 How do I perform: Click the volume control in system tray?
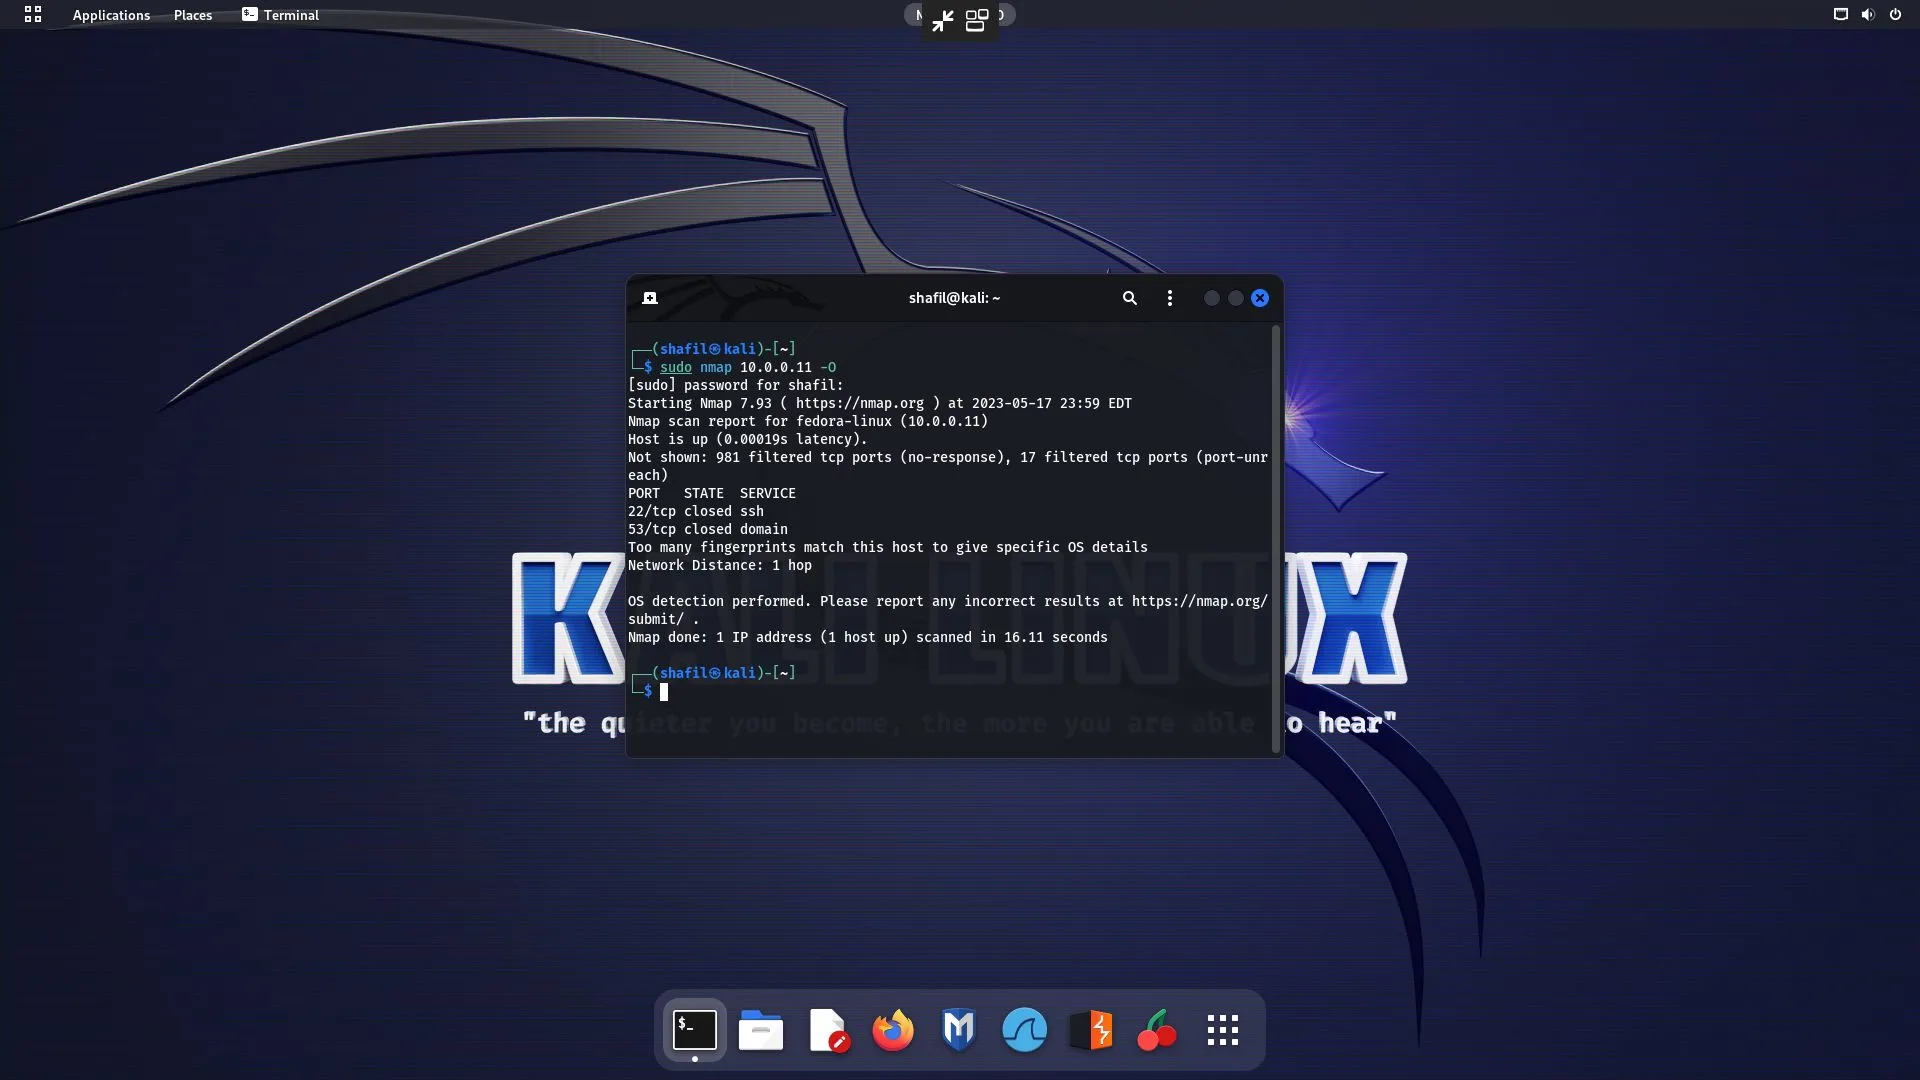[1868, 15]
